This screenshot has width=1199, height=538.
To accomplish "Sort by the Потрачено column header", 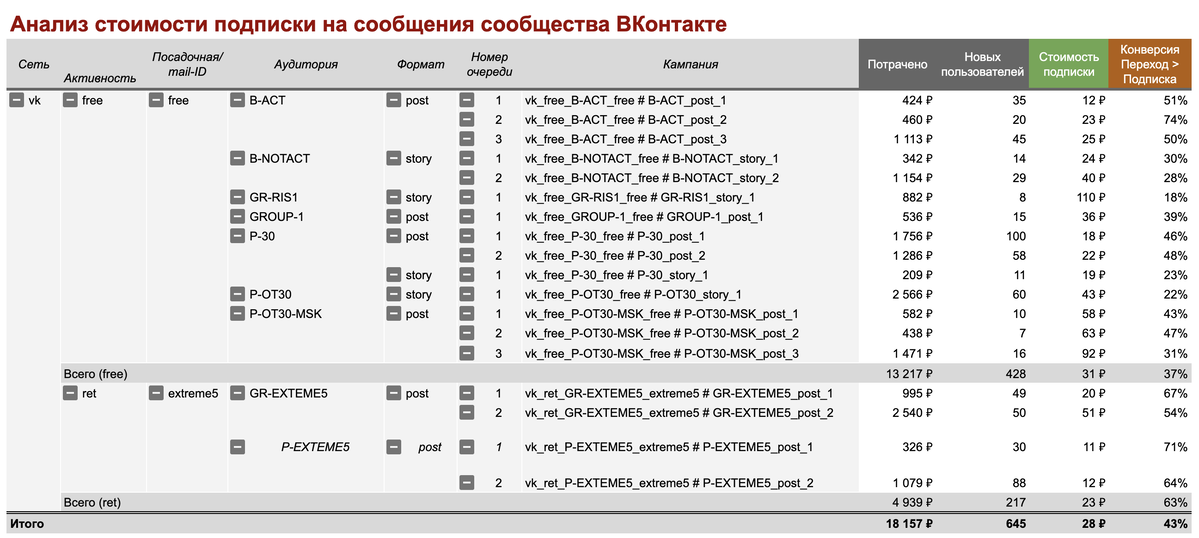I will click(x=898, y=64).
